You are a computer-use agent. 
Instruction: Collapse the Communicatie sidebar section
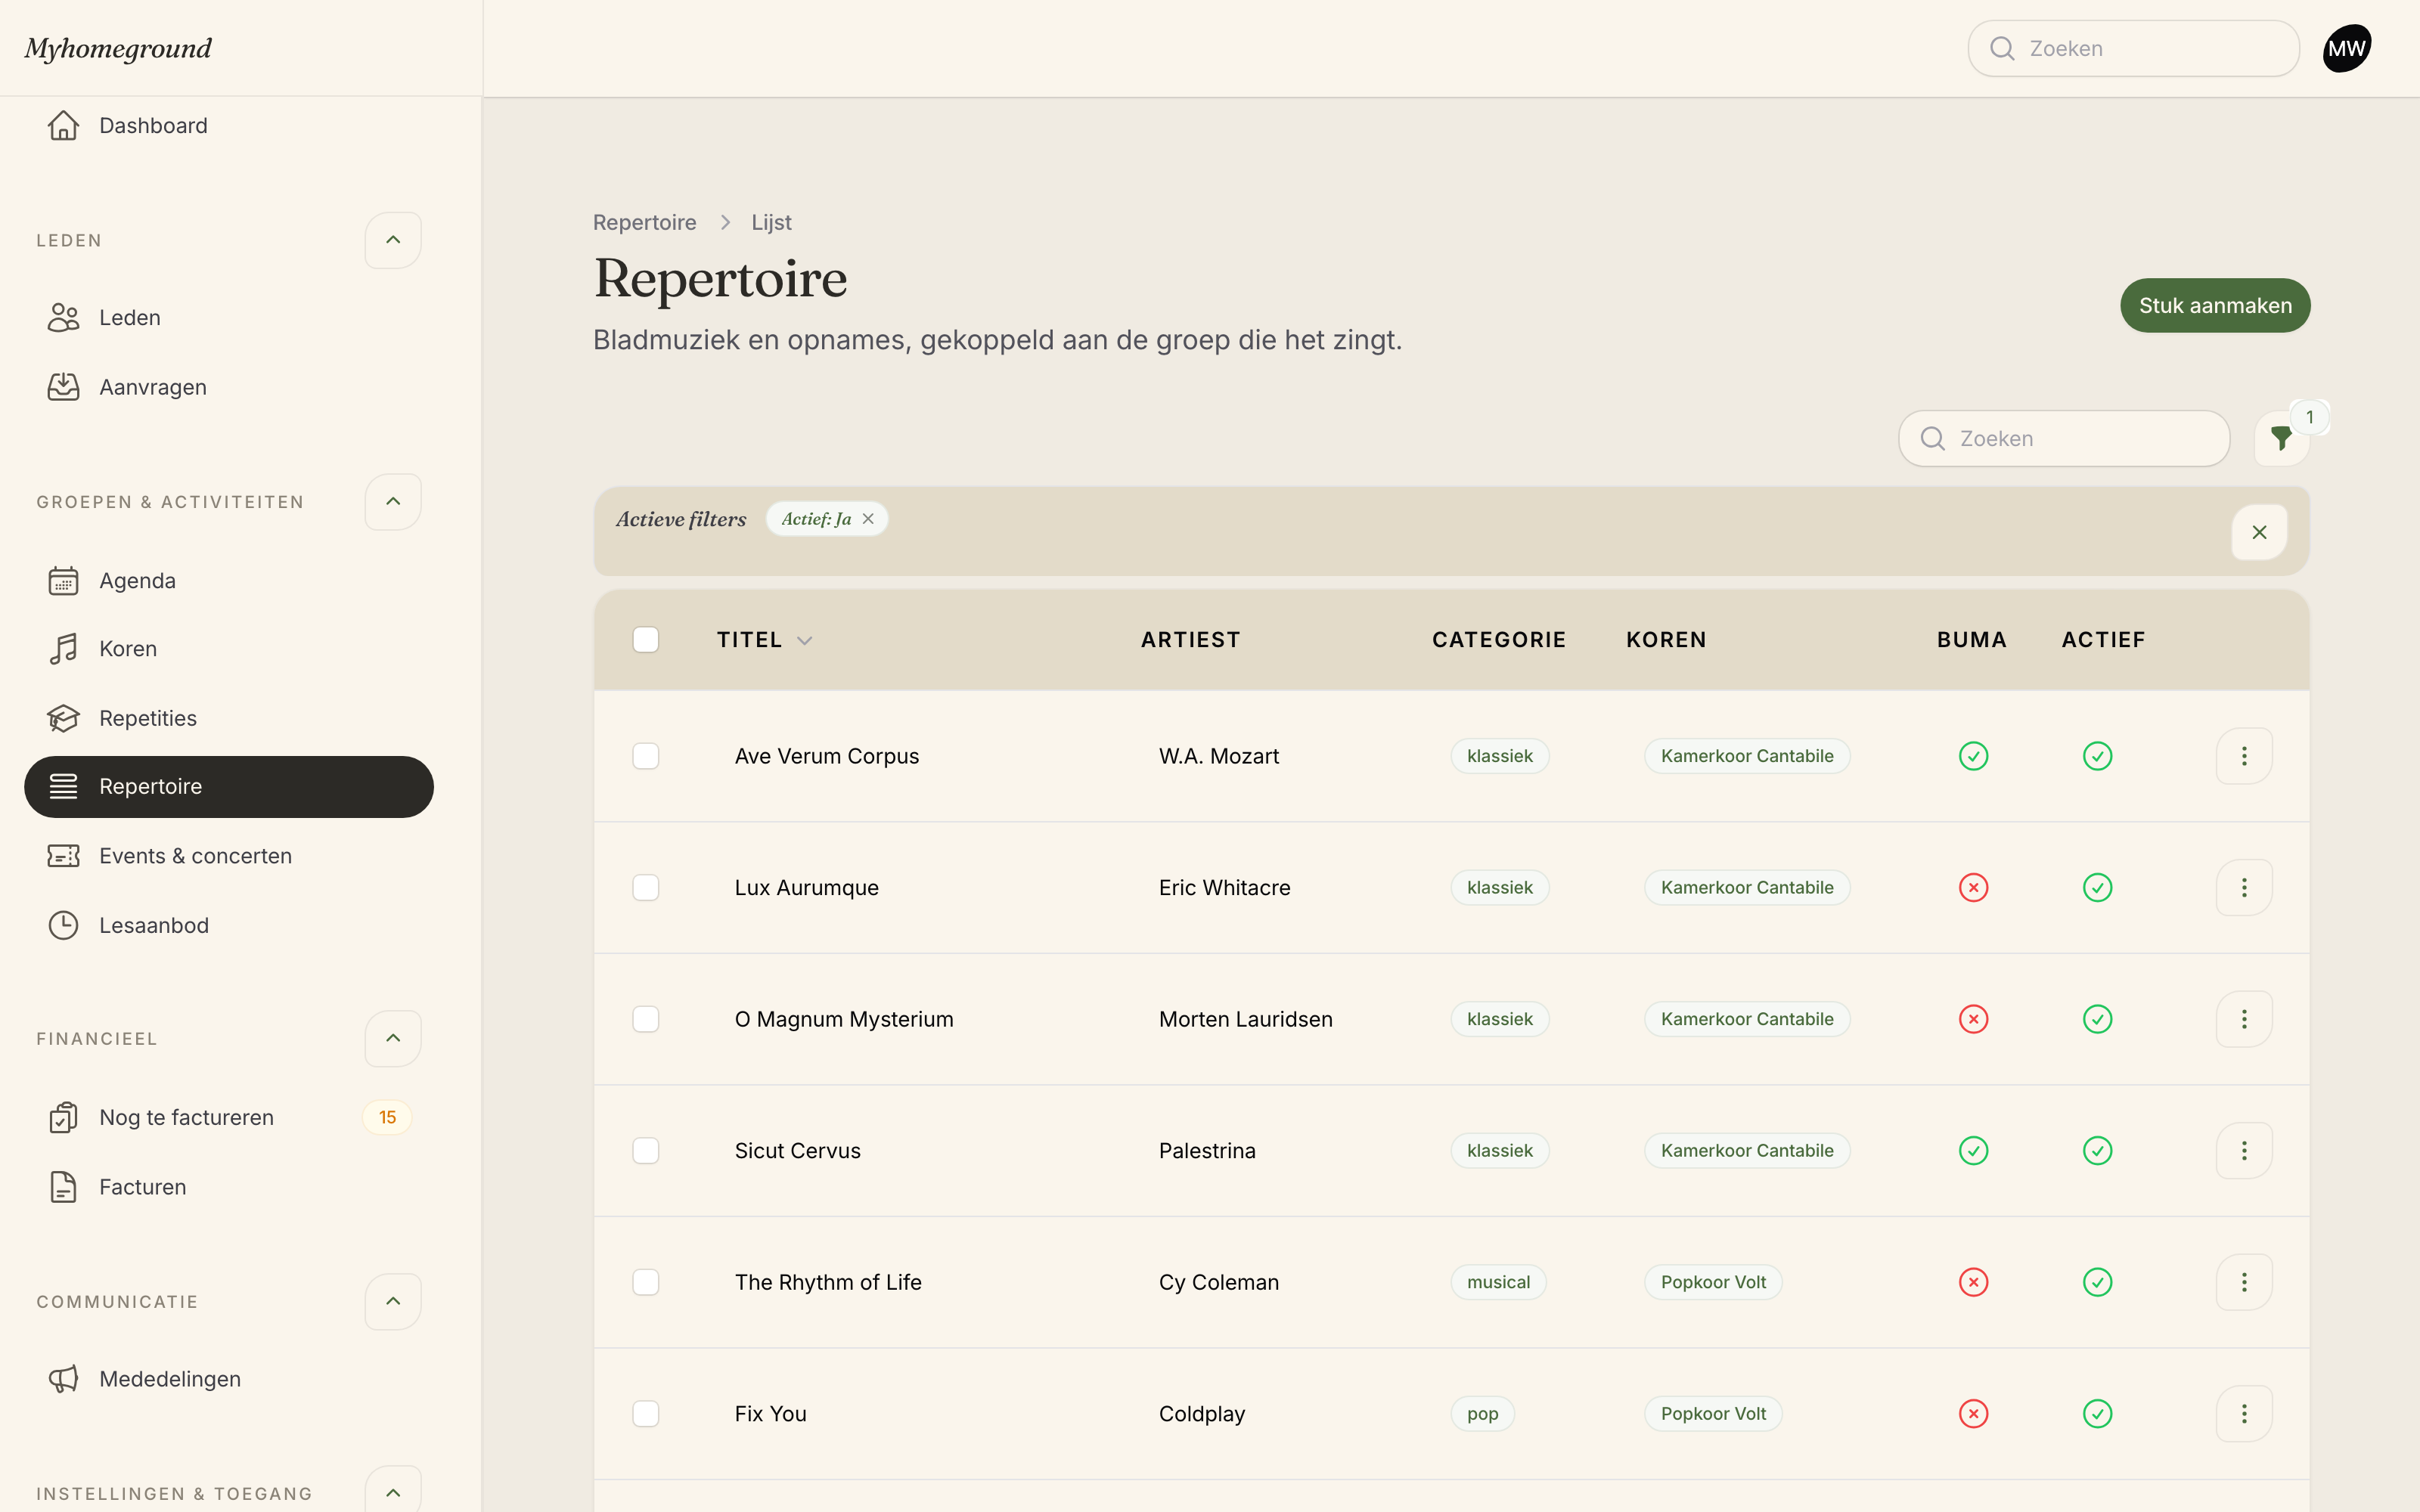coord(393,1301)
